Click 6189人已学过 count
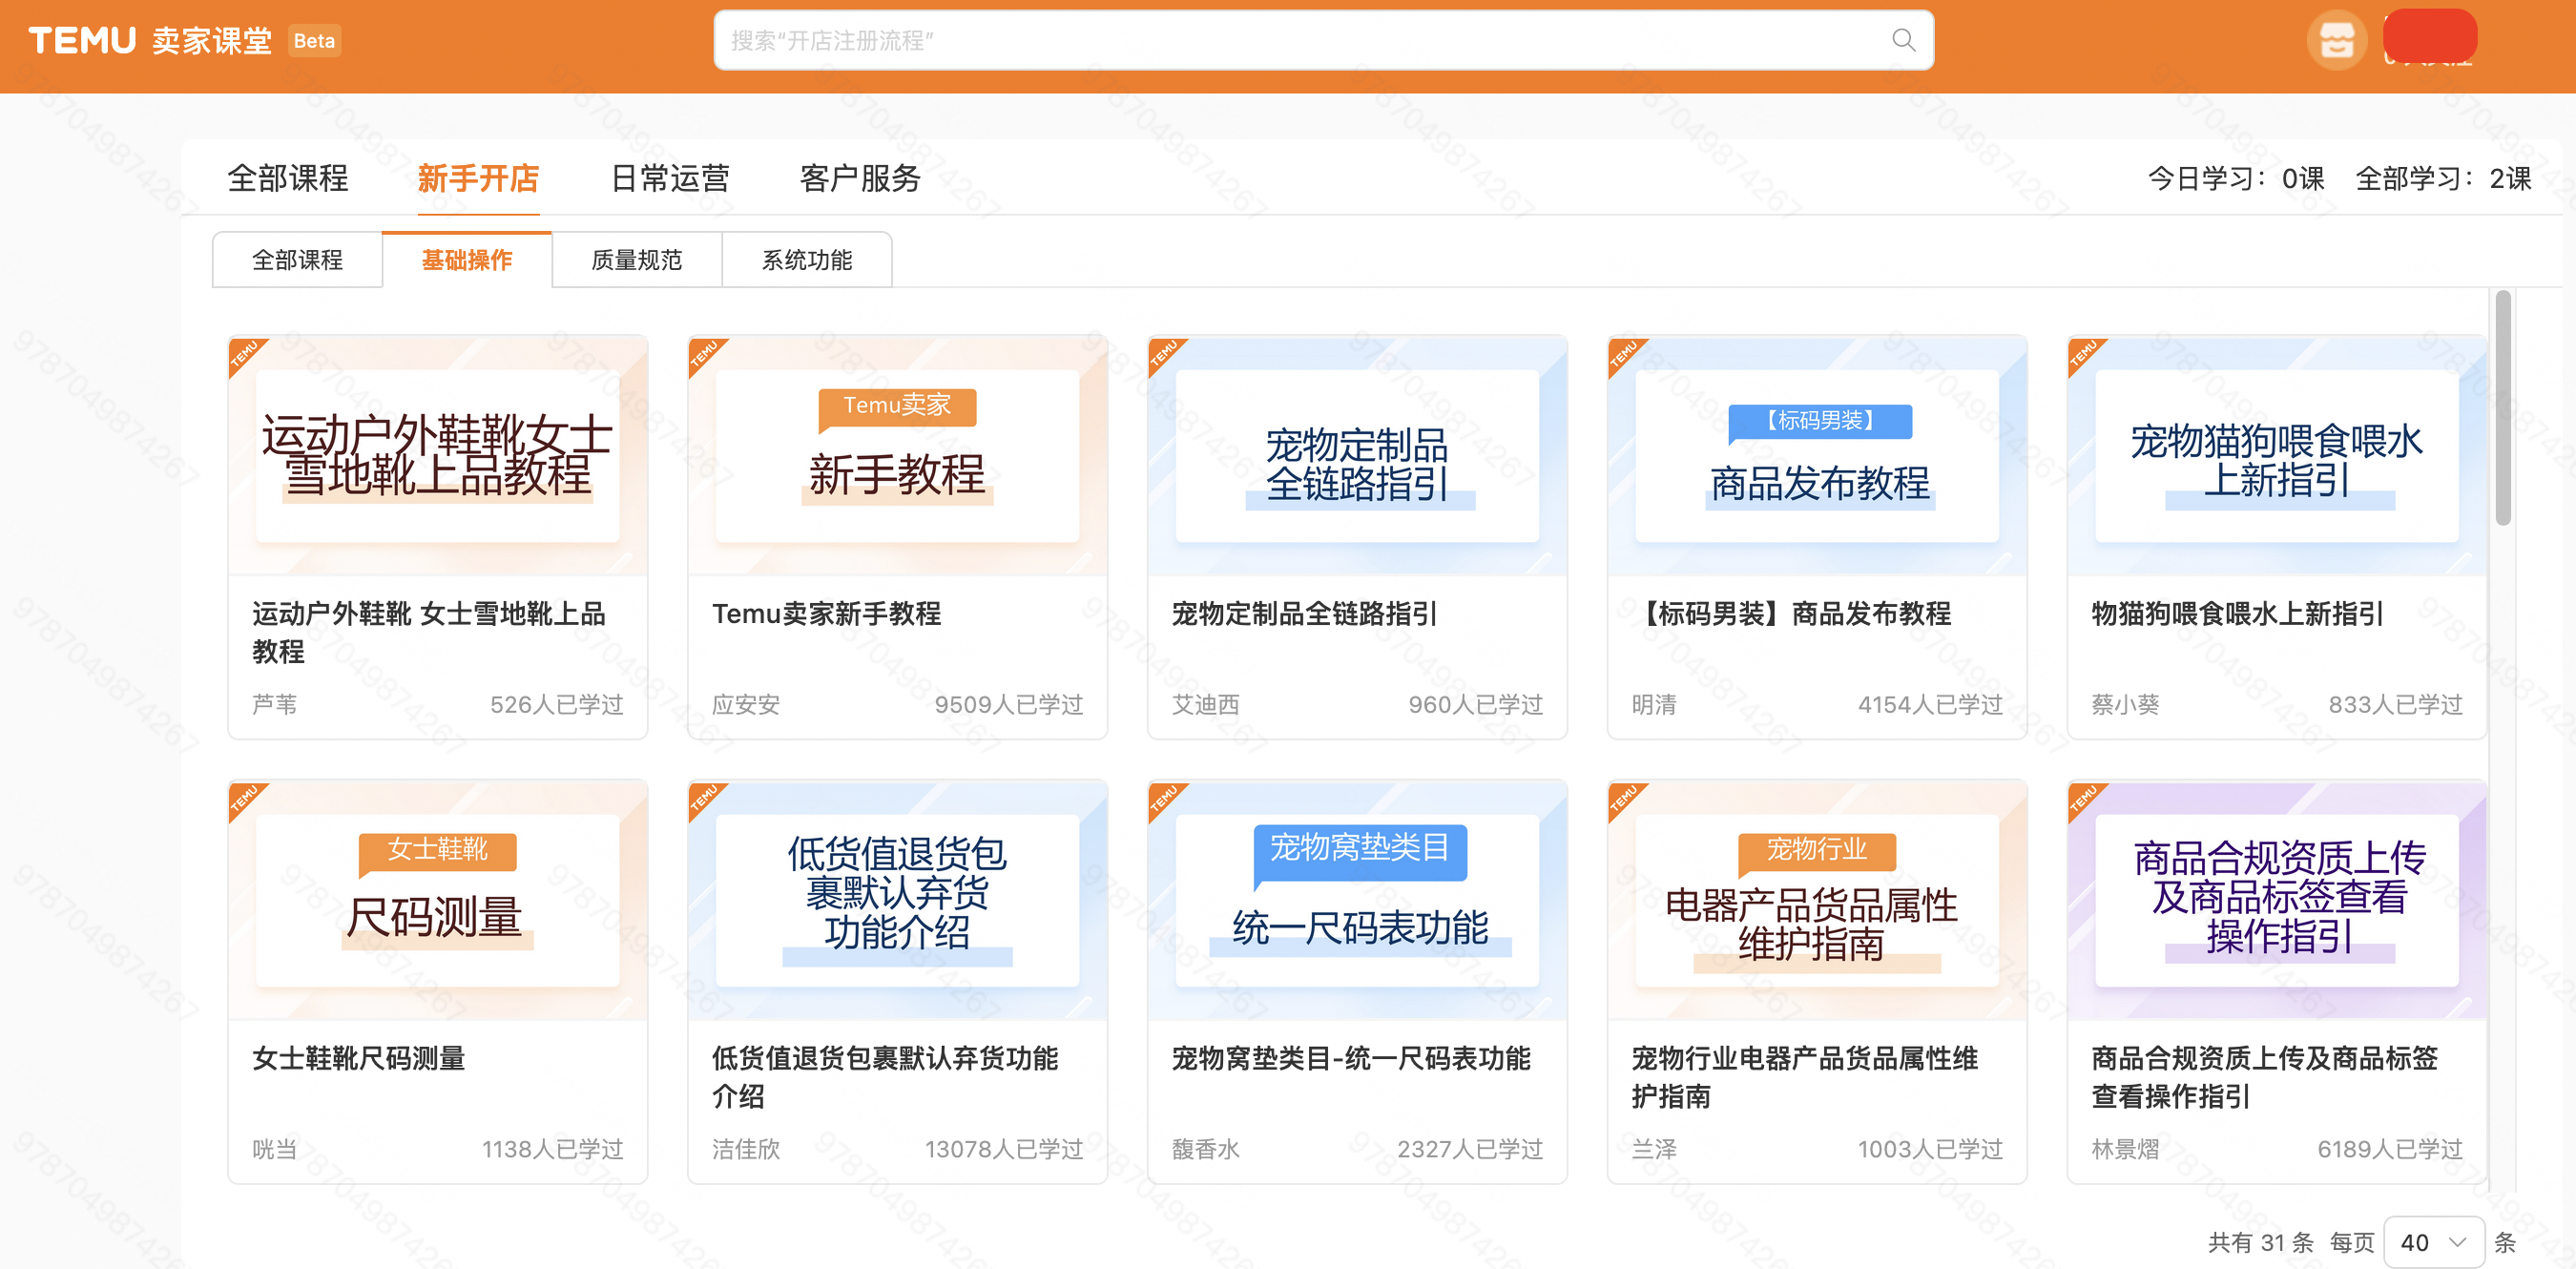The width and height of the screenshot is (2576, 1269). click(x=2390, y=1149)
